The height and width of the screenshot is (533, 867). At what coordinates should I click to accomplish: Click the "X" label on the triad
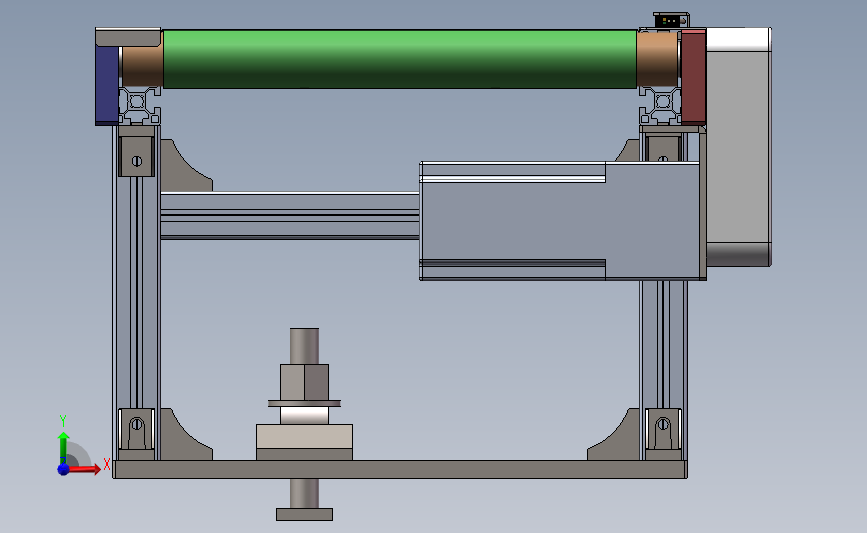click(x=107, y=464)
